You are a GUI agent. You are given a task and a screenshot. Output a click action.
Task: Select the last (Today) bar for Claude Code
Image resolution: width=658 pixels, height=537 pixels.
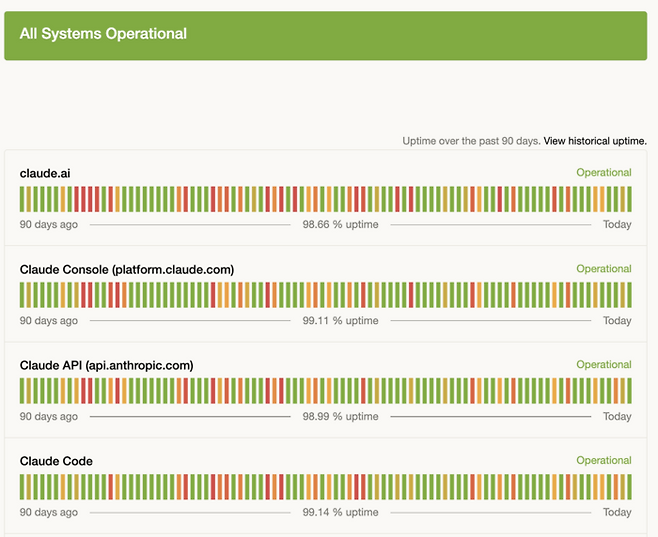[x=629, y=487]
